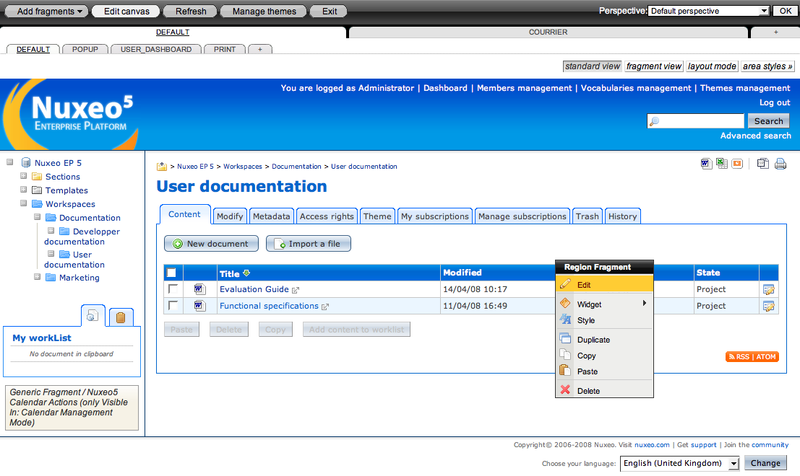
Task: Click the Templates folder icon
Action: (x=37, y=190)
